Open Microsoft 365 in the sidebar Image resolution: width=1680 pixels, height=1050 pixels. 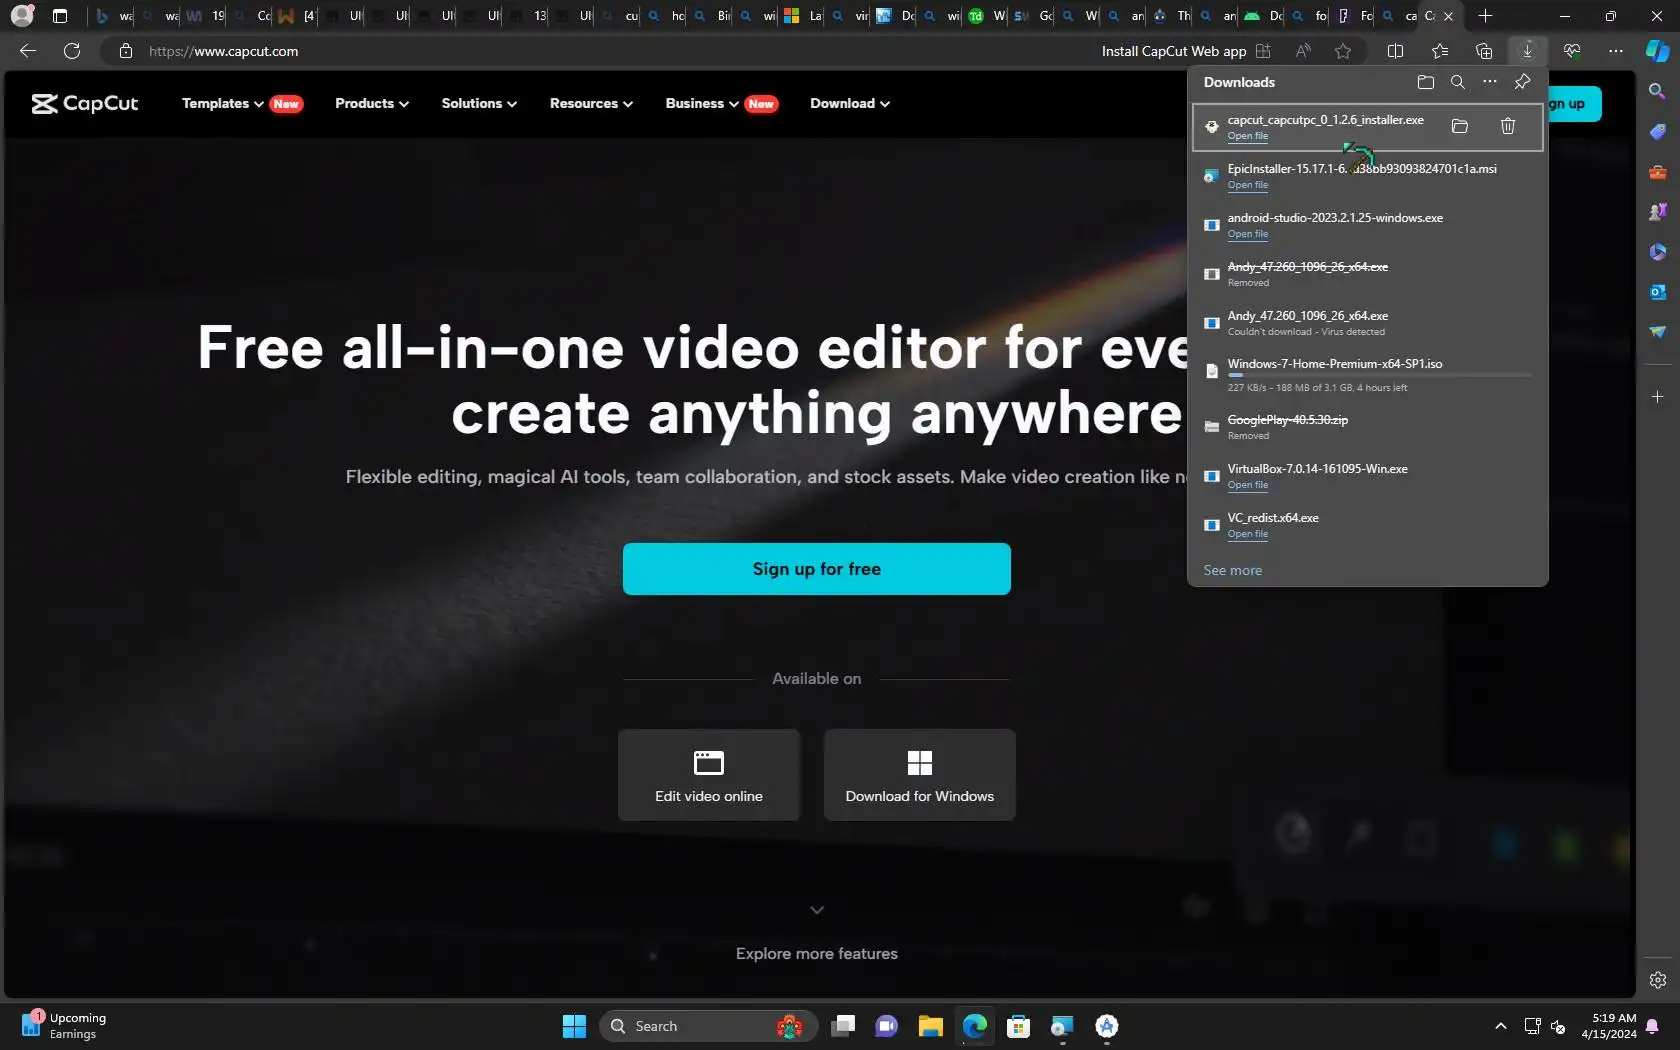click(x=1658, y=251)
